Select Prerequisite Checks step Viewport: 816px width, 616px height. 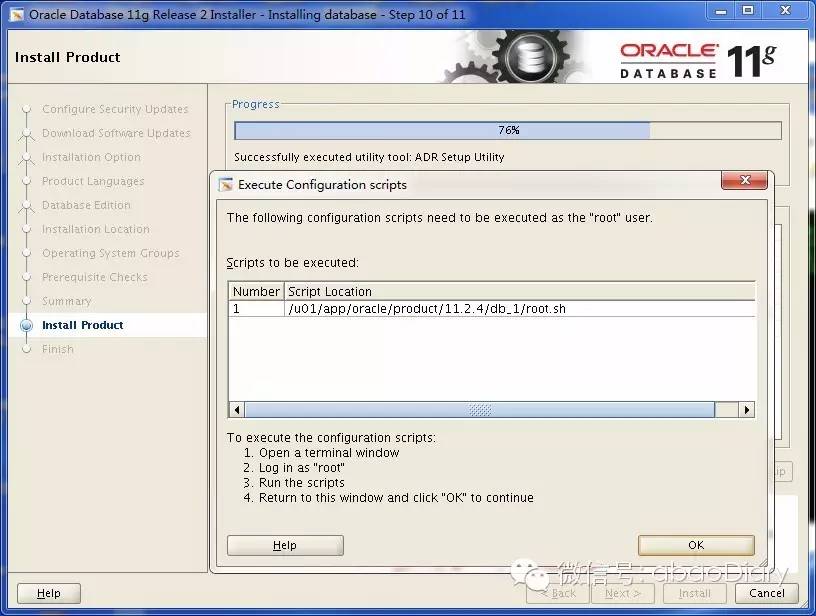pyautogui.click(x=95, y=277)
